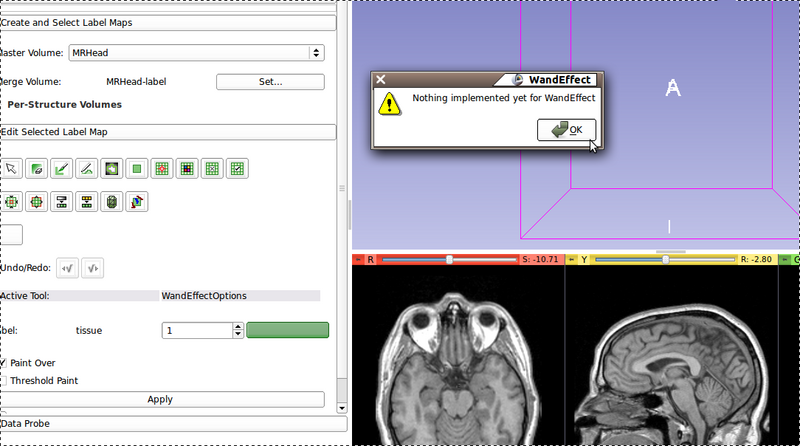Viewport: 800px width, 446px height.
Task: Collapse the Create and Select Label Maps section
Action: [168, 22]
